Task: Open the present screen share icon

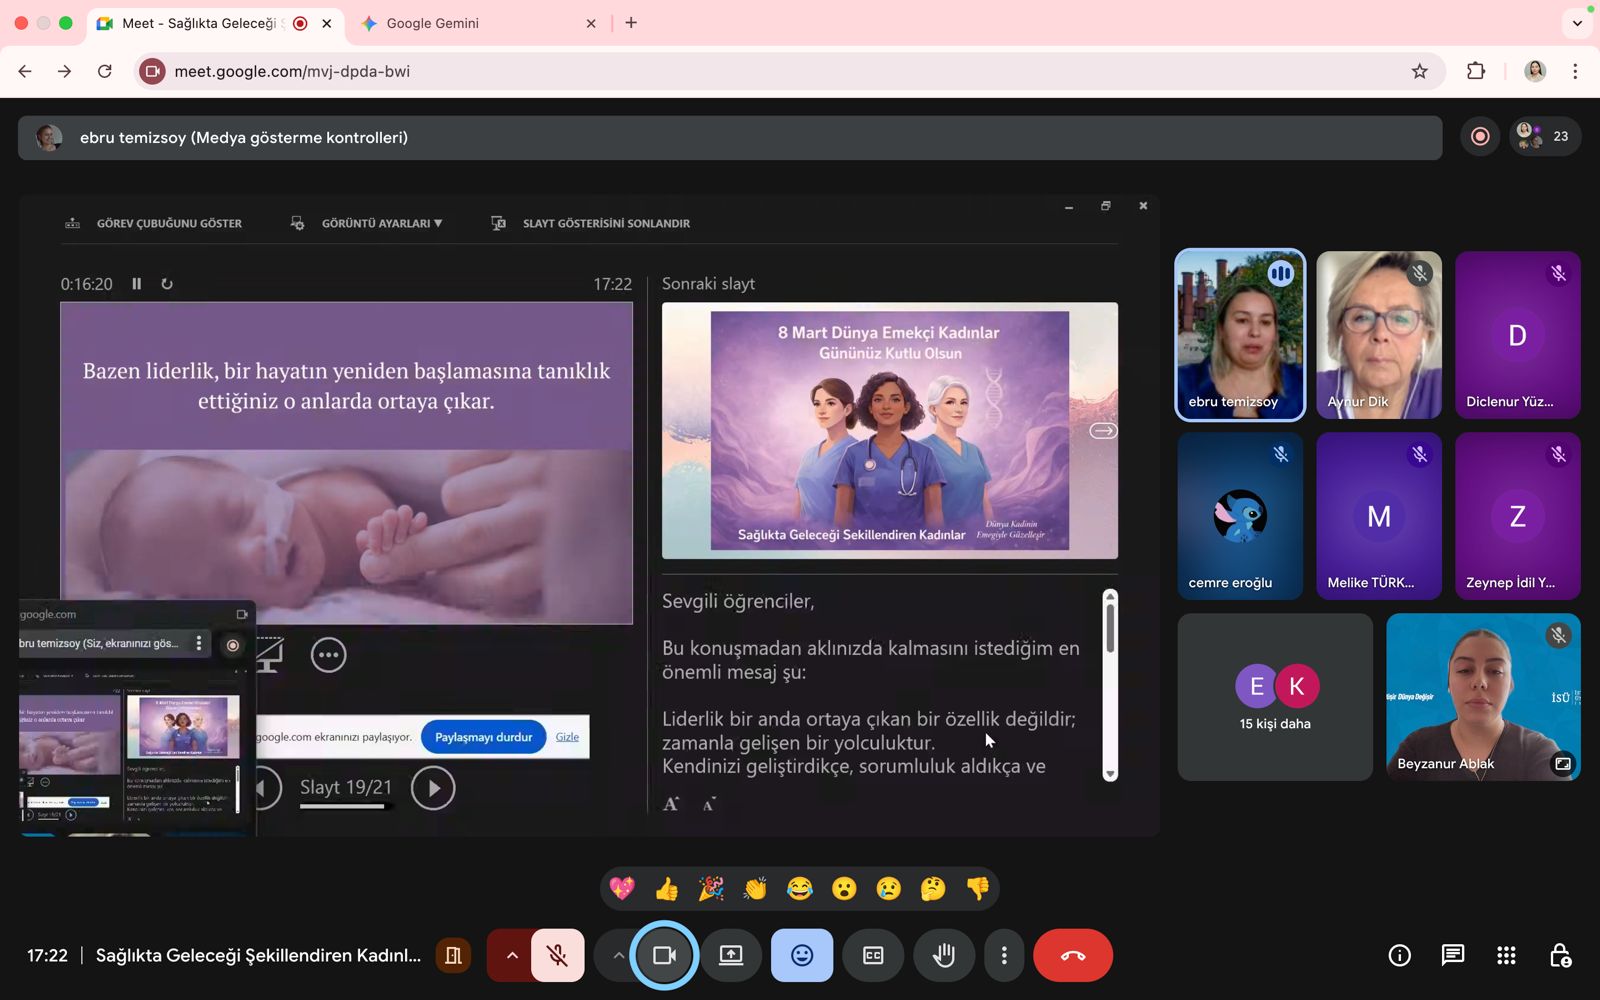Action: (731, 956)
